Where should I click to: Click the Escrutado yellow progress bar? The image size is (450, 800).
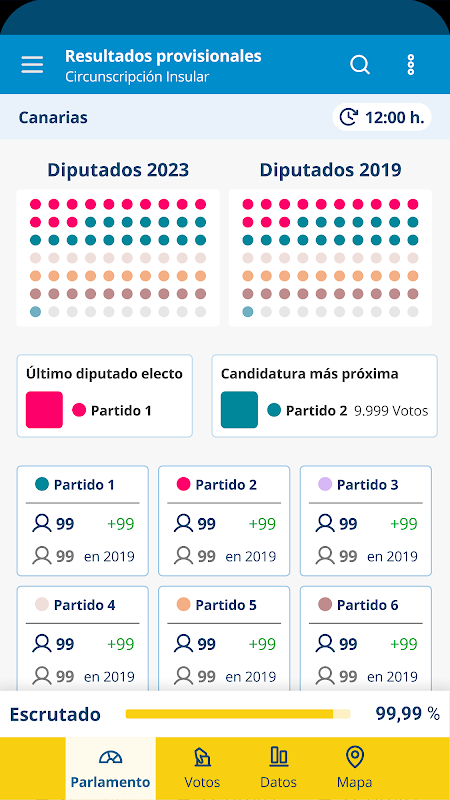pyautogui.click(x=238, y=714)
